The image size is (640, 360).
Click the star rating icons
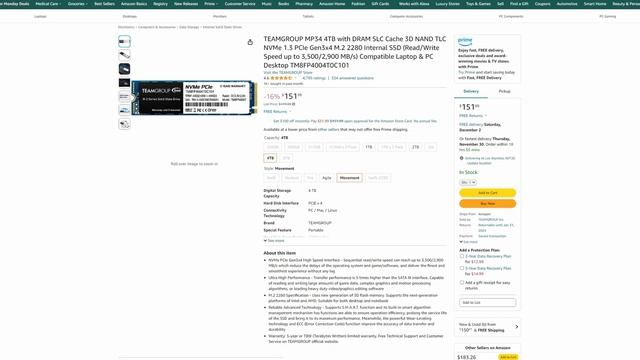point(281,78)
